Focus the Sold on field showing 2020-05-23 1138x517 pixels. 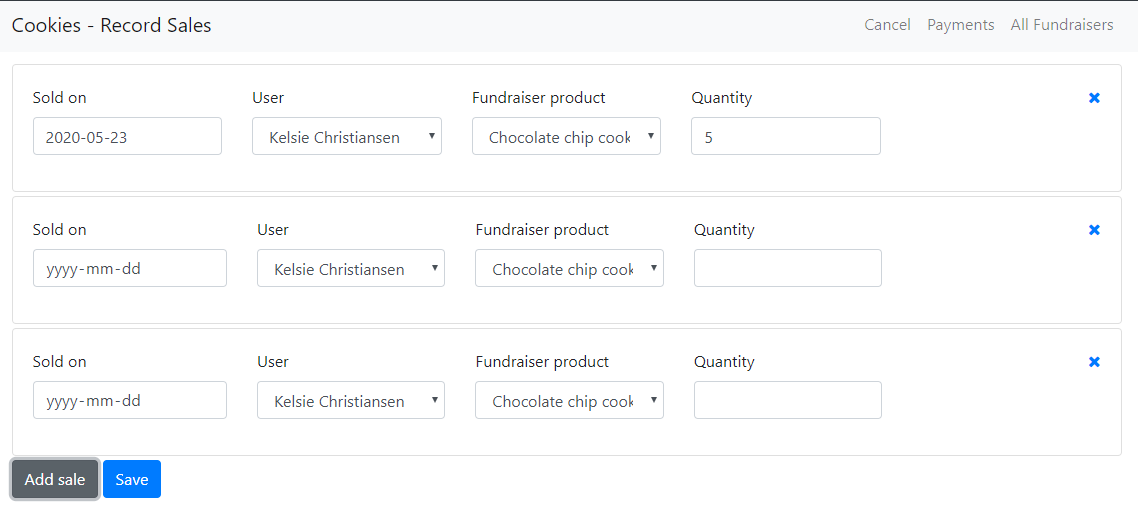pos(127,137)
